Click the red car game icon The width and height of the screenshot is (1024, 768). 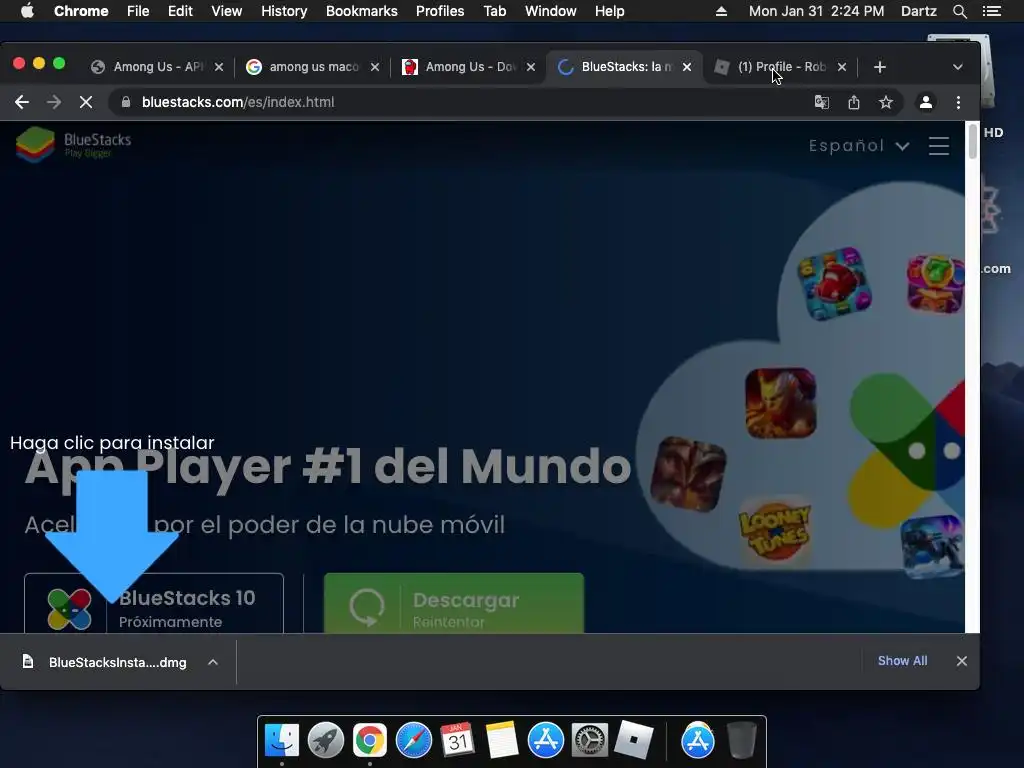[834, 283]
